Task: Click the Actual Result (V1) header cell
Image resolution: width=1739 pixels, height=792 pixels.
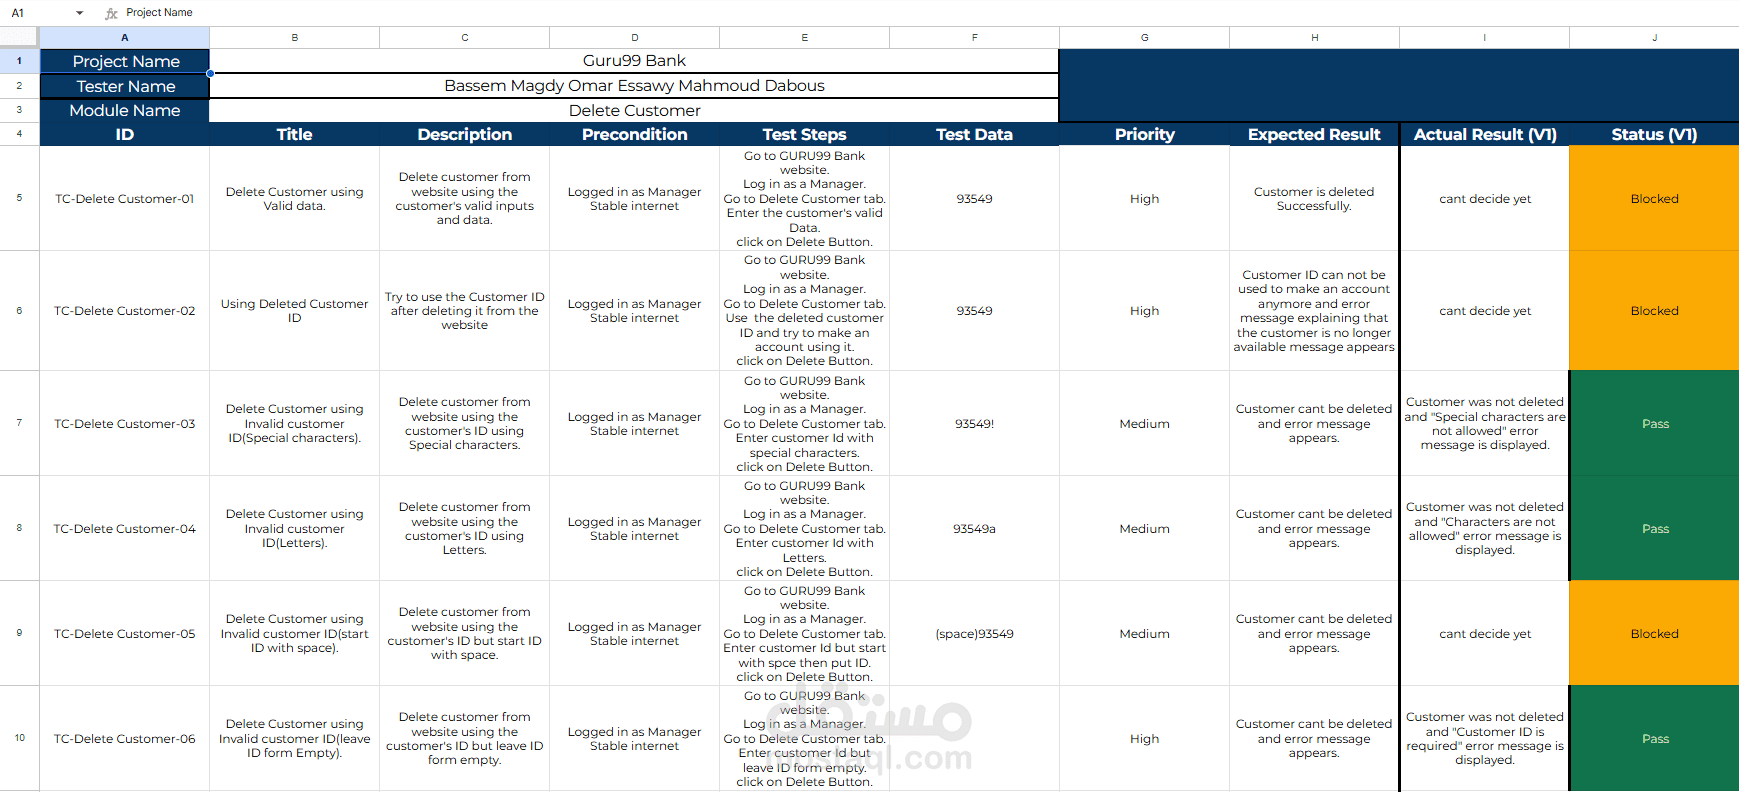Action: (x=1485, y=134)
